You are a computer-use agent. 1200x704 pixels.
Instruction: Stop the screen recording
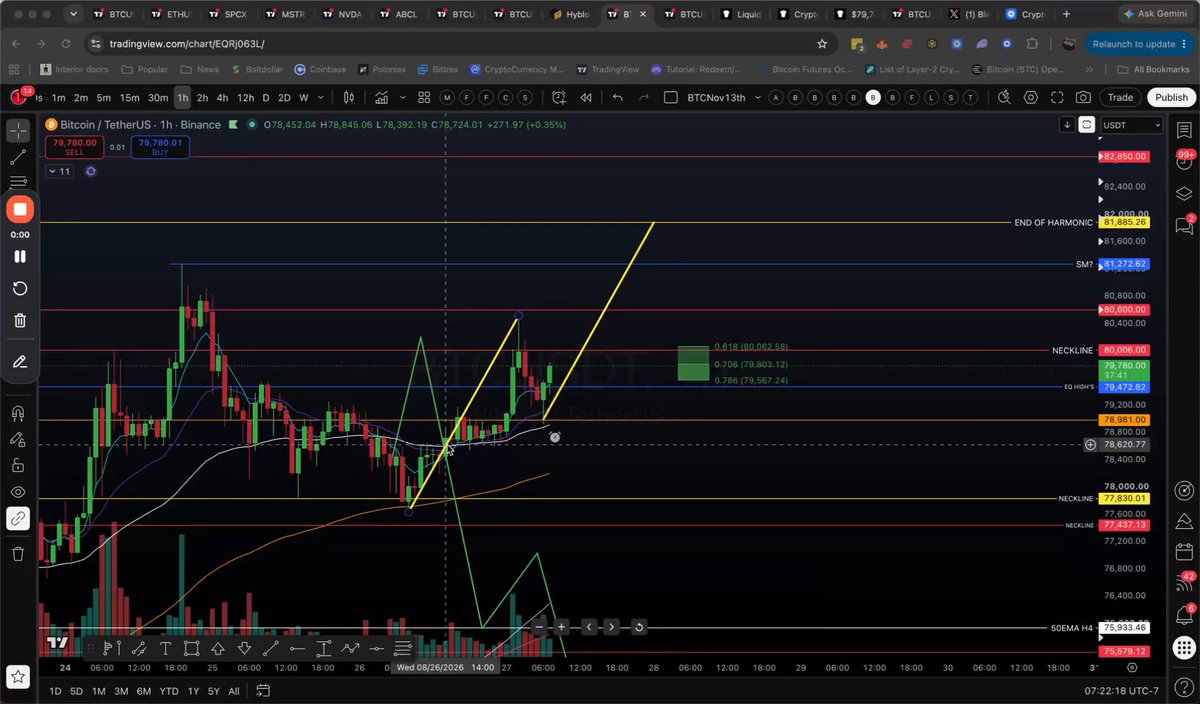click(19, 209)
